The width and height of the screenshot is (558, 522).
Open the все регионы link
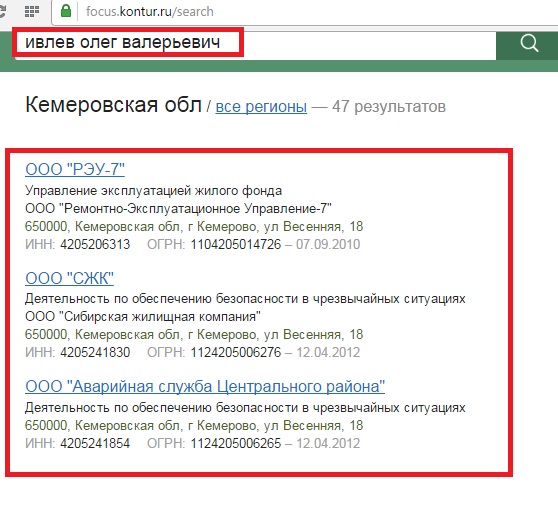pyautogui.click(x=261, y=106)
